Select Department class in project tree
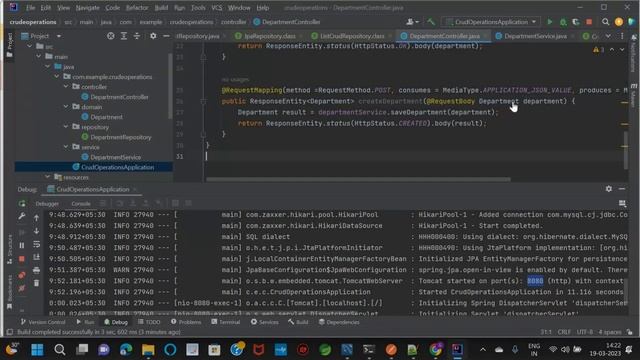This screenshot has height=360, width=640. point(106,117)
